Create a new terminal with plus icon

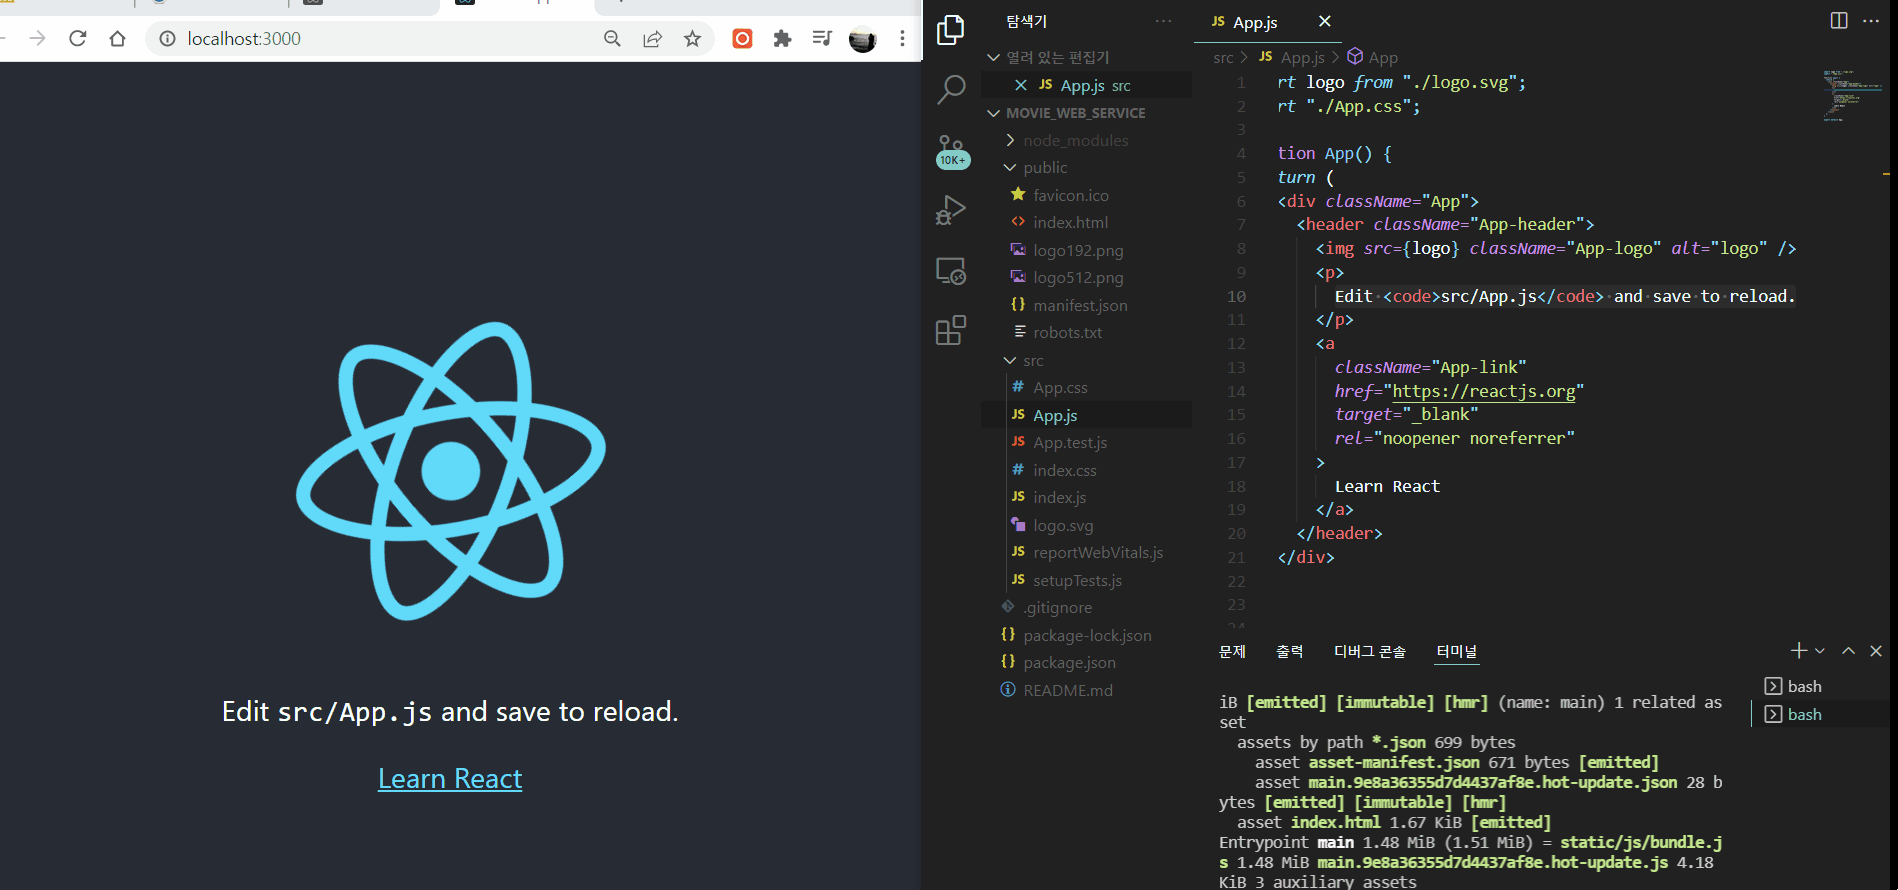coord(1799,651)
